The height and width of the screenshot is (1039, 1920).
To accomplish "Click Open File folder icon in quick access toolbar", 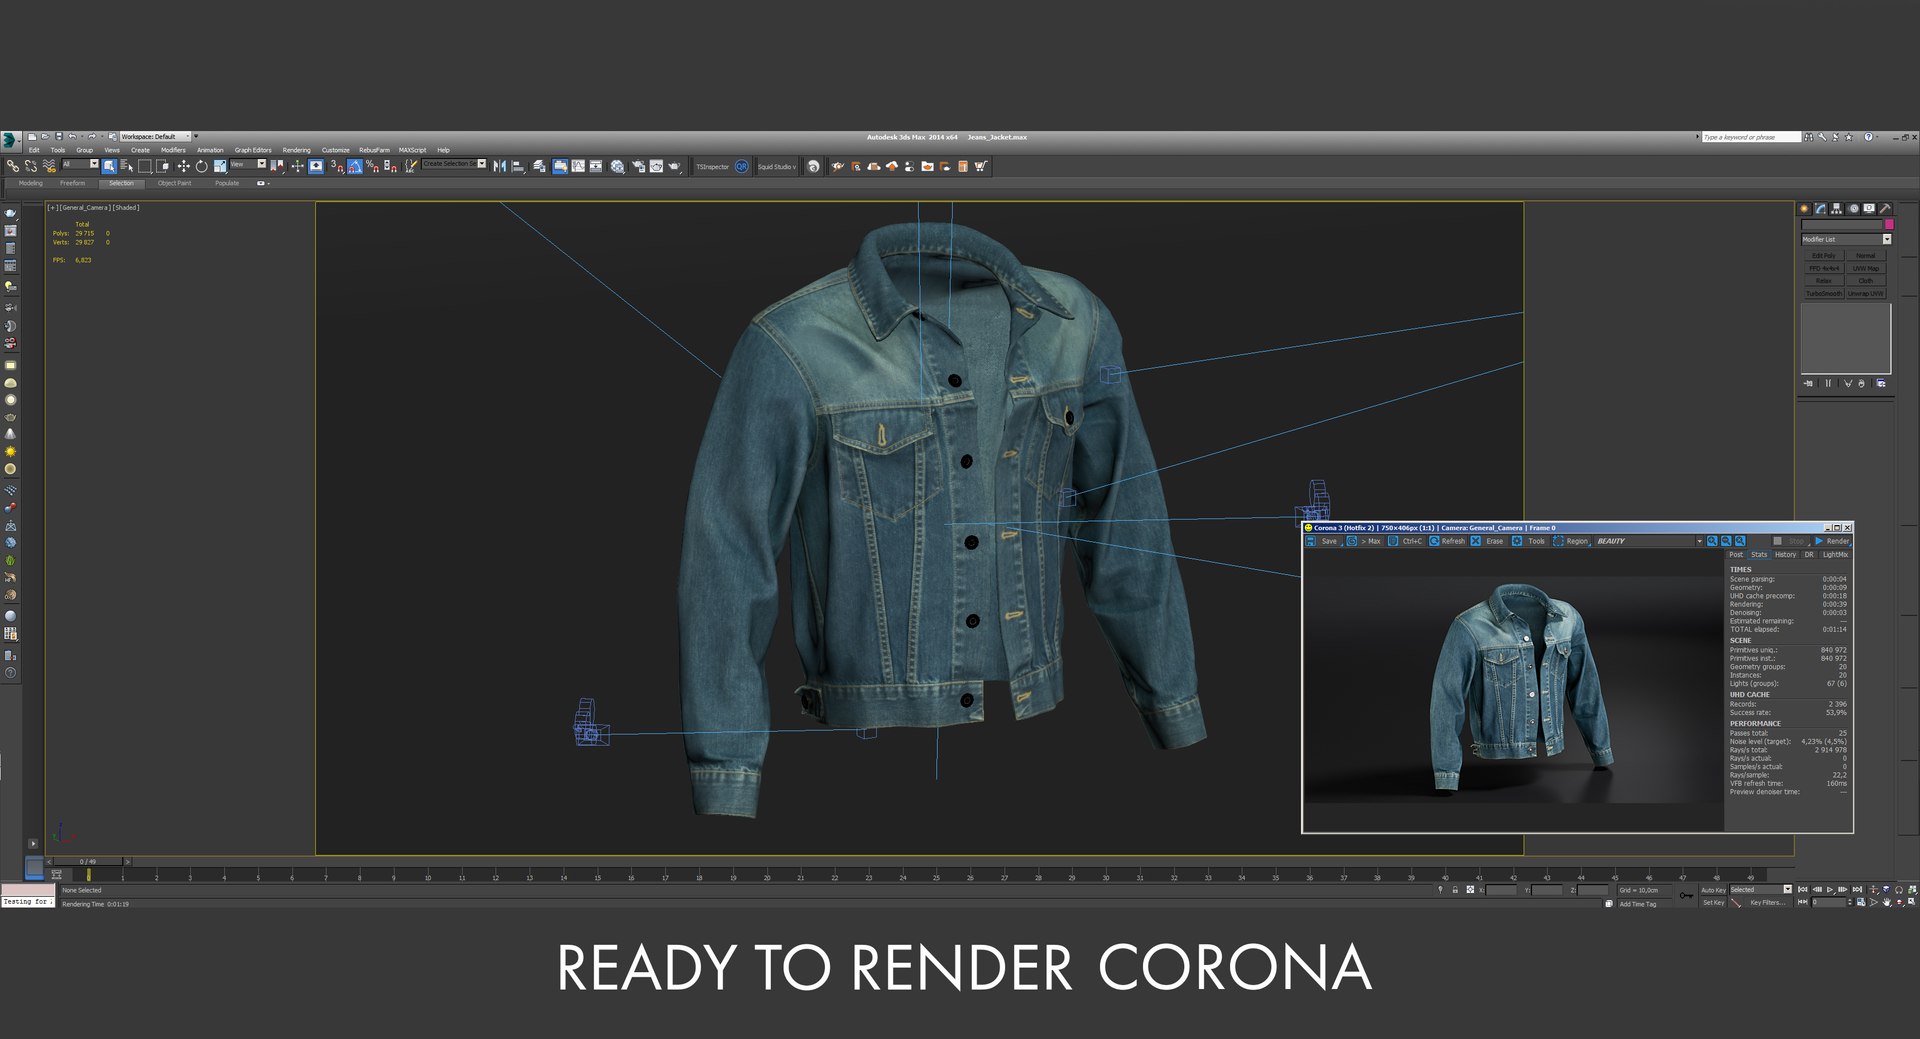I will click(x=45, y=136).
